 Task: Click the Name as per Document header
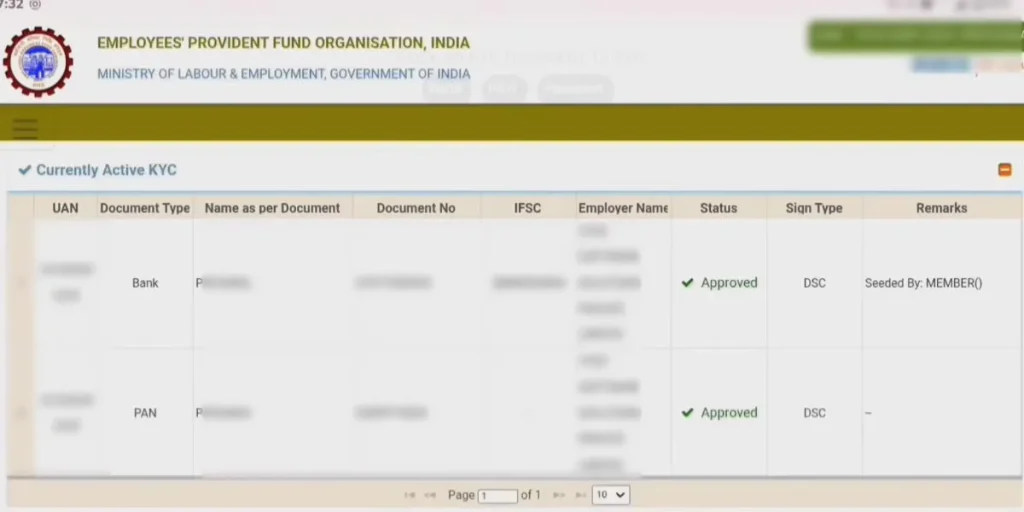[x=272, y=208]
